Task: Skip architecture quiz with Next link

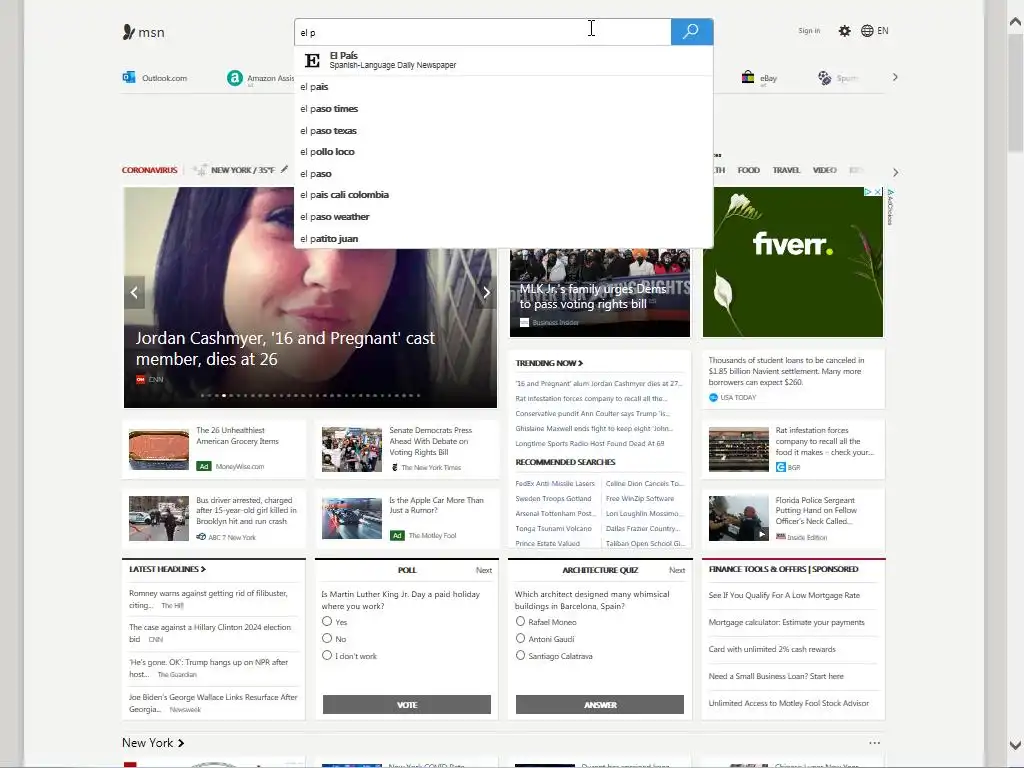Action: (677, 570)
